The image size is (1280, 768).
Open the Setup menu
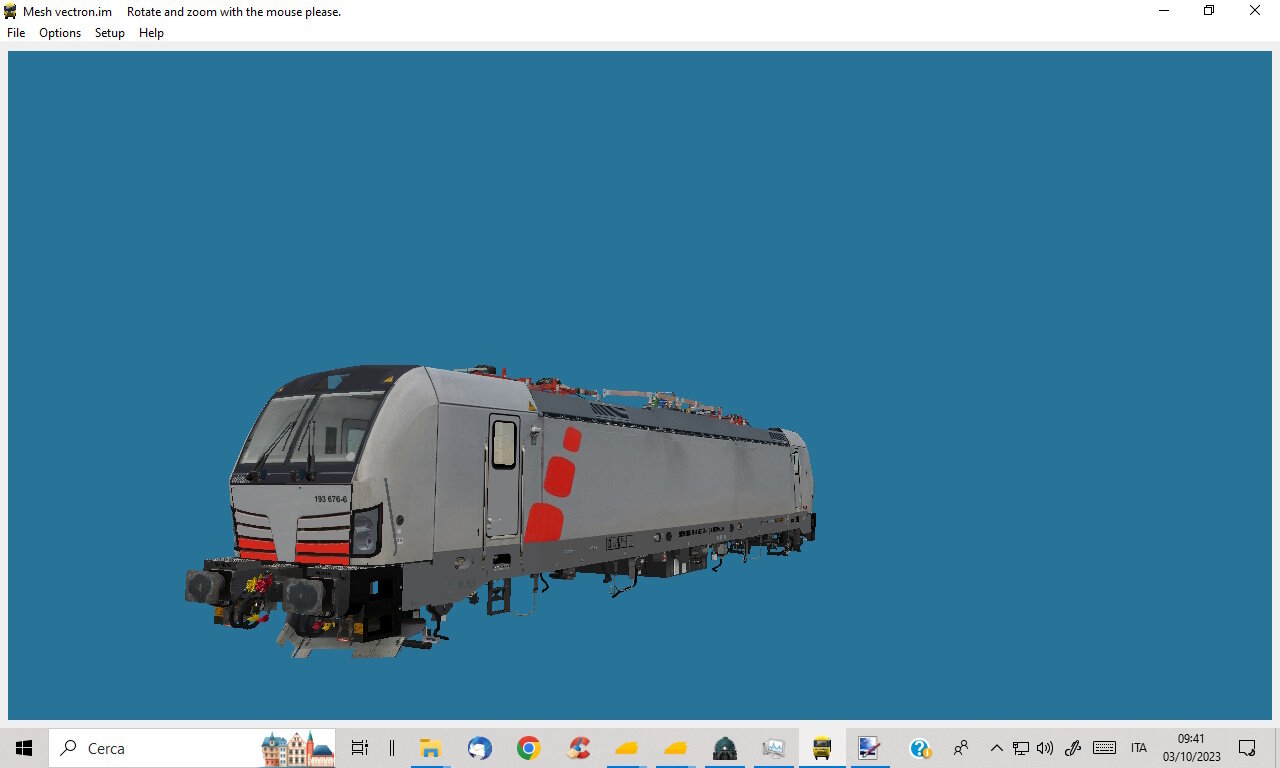(110, 33)
